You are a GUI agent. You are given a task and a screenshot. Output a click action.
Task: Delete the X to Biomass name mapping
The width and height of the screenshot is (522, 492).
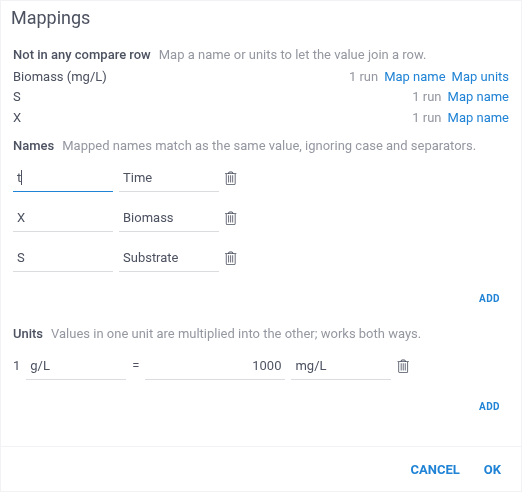point(231,218)
